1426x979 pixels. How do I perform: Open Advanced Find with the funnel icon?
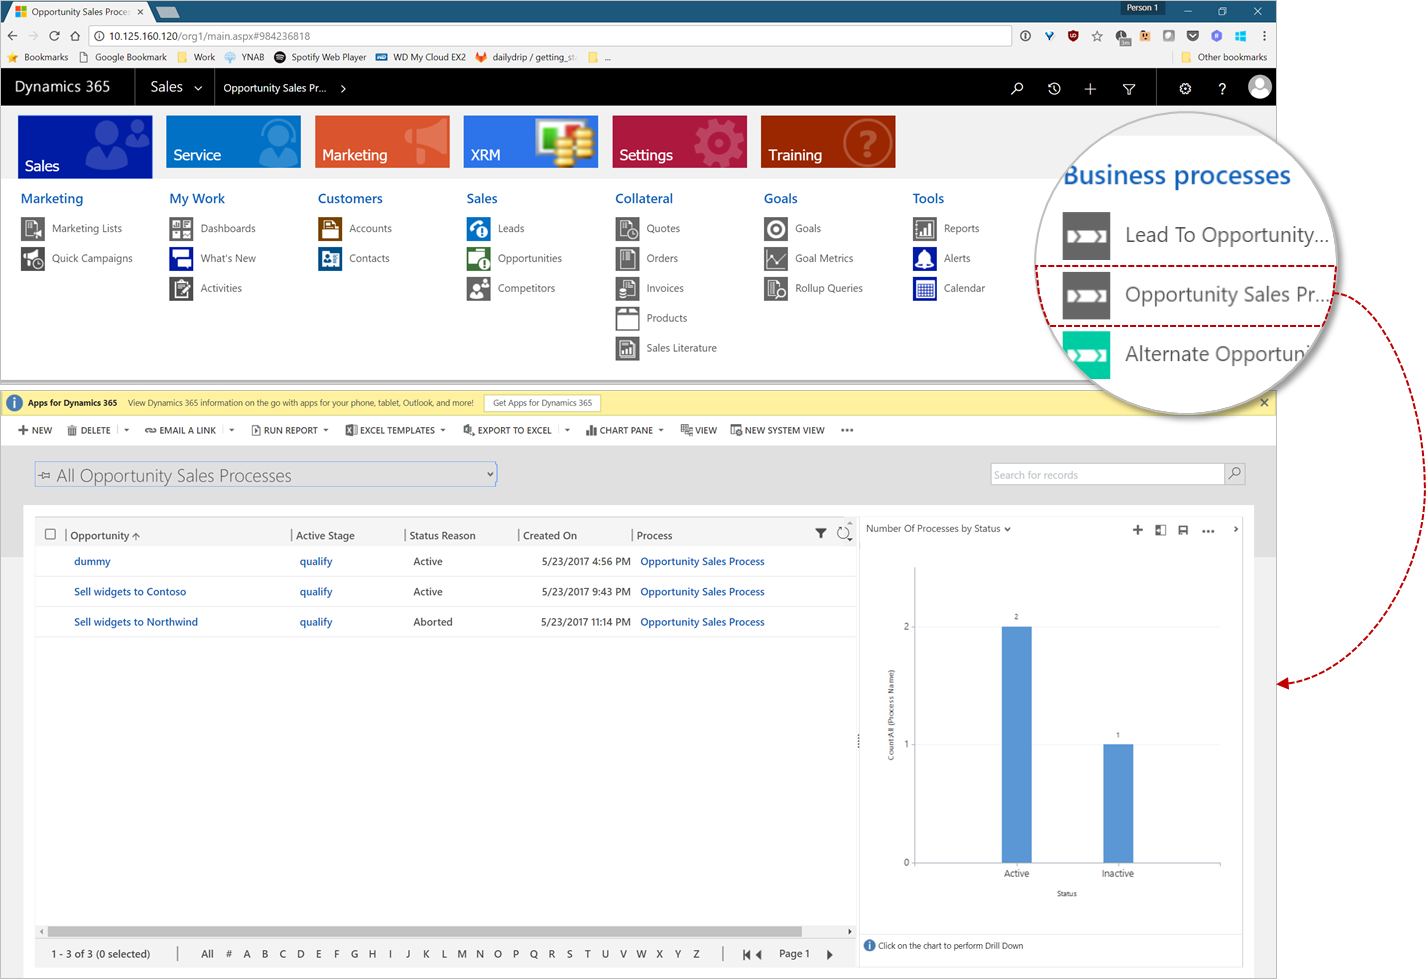1129,88
